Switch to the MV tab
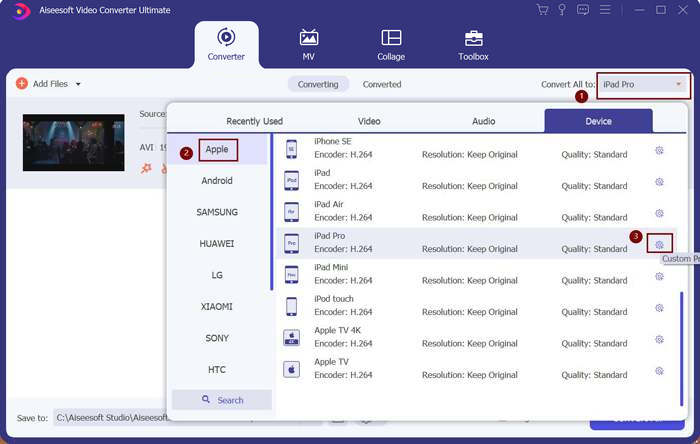 pyautogui.click(x=308, y=45)
